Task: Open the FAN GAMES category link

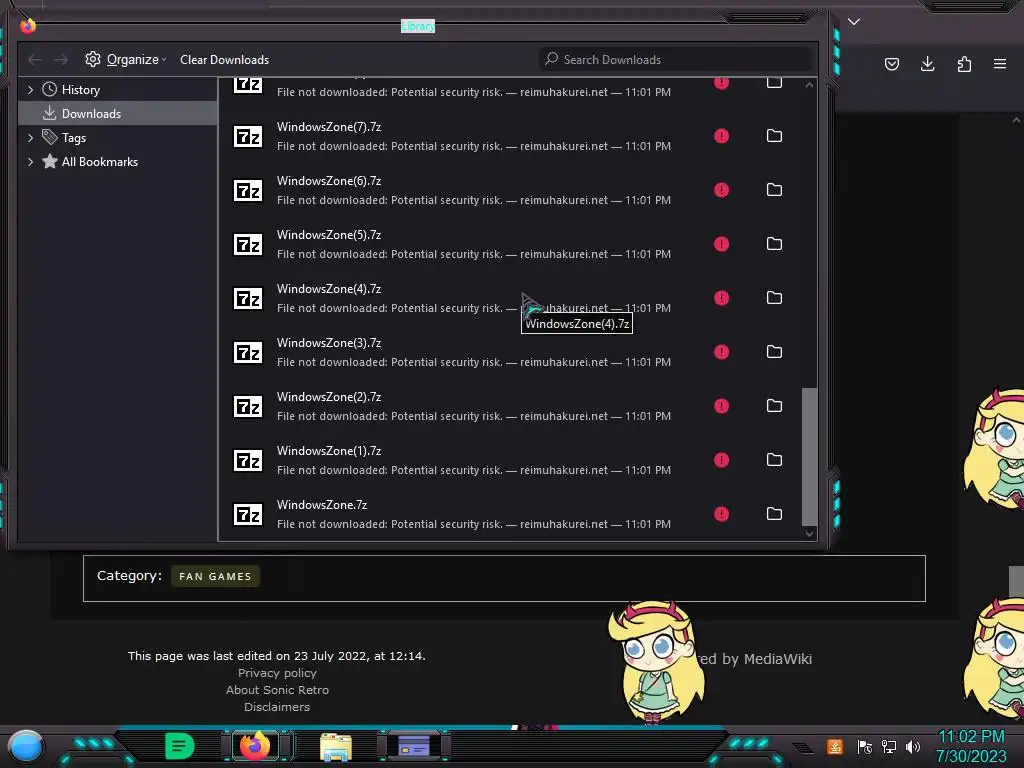Action: 215,576
